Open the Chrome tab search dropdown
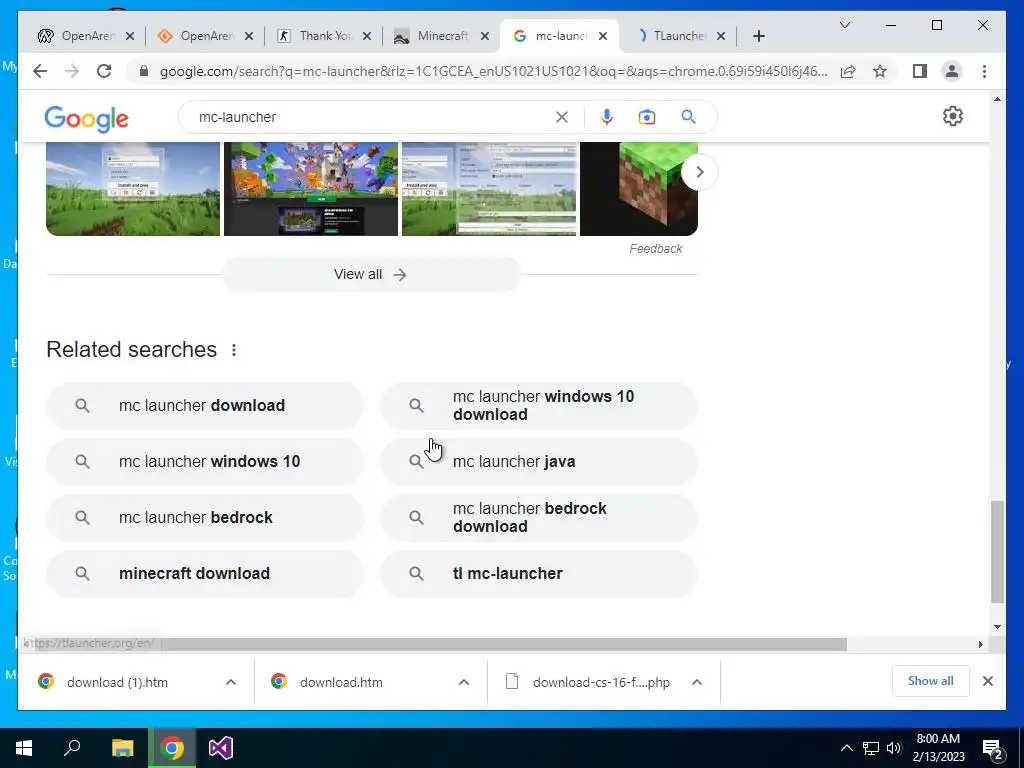This screenshot has height=768, width=1024. [844, 25]
